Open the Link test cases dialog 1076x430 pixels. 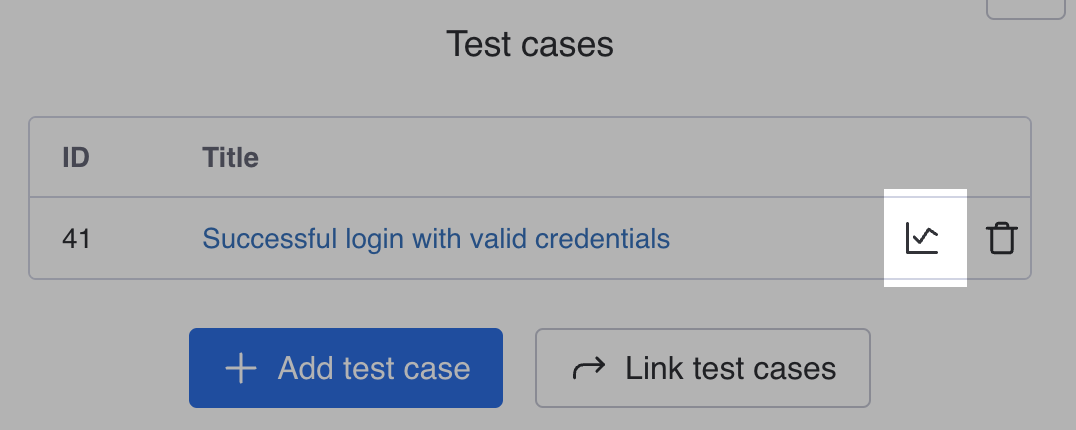coord(703,368)
